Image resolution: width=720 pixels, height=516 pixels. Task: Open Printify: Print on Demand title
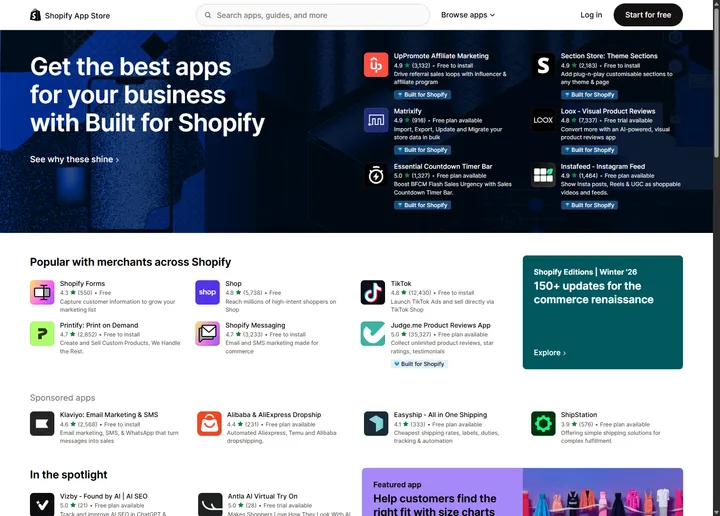[x=99, y=325]
